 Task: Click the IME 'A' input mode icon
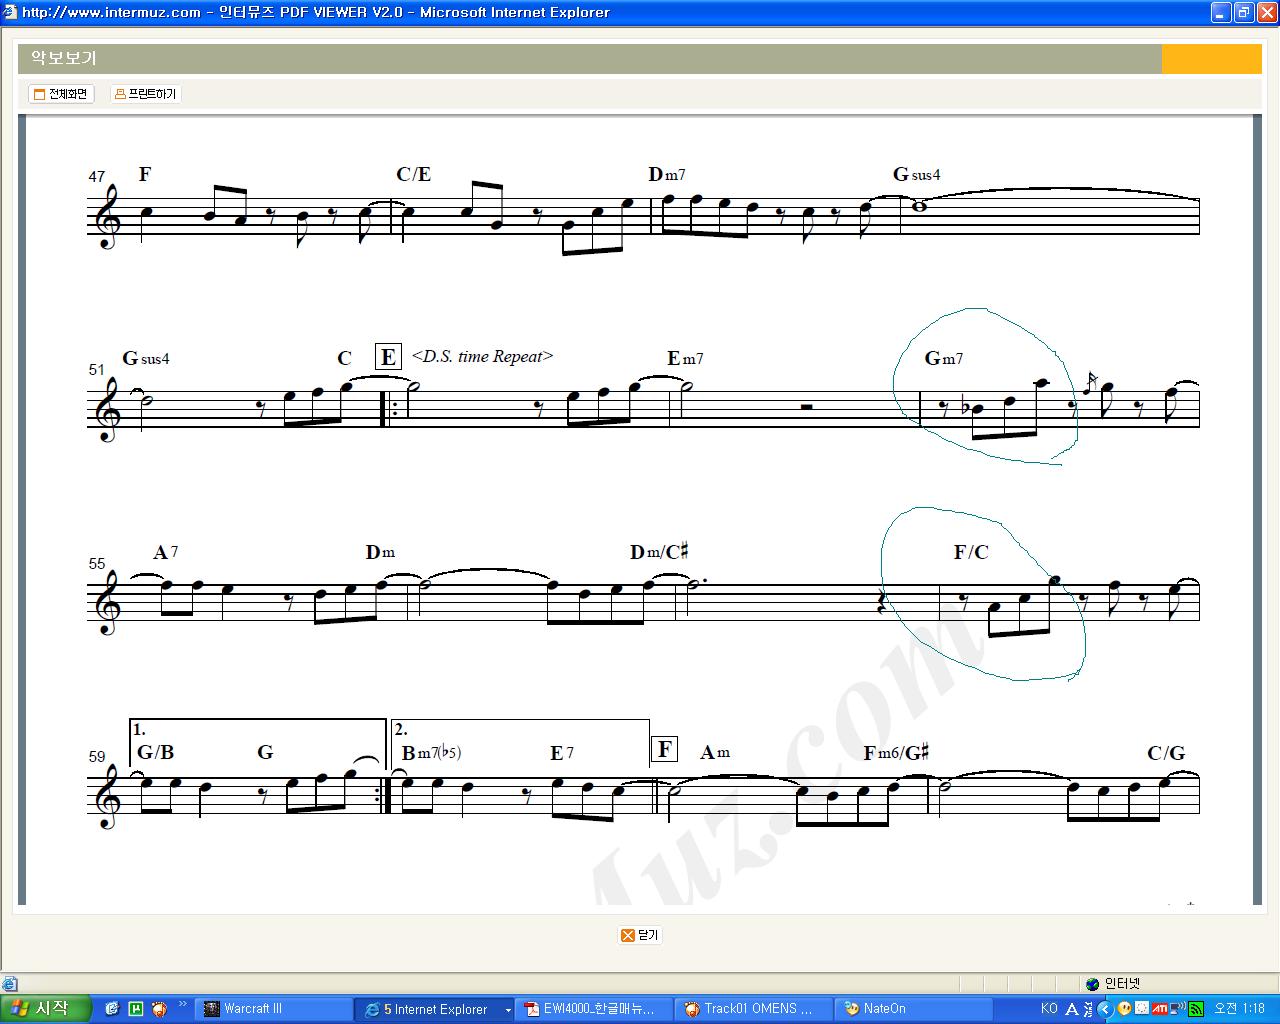pos(1072,1009)
